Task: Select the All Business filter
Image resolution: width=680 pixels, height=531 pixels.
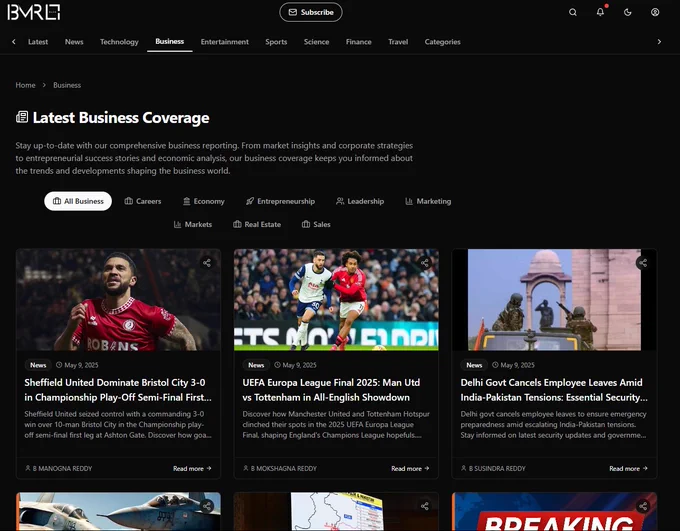Action: click(78, 201)
